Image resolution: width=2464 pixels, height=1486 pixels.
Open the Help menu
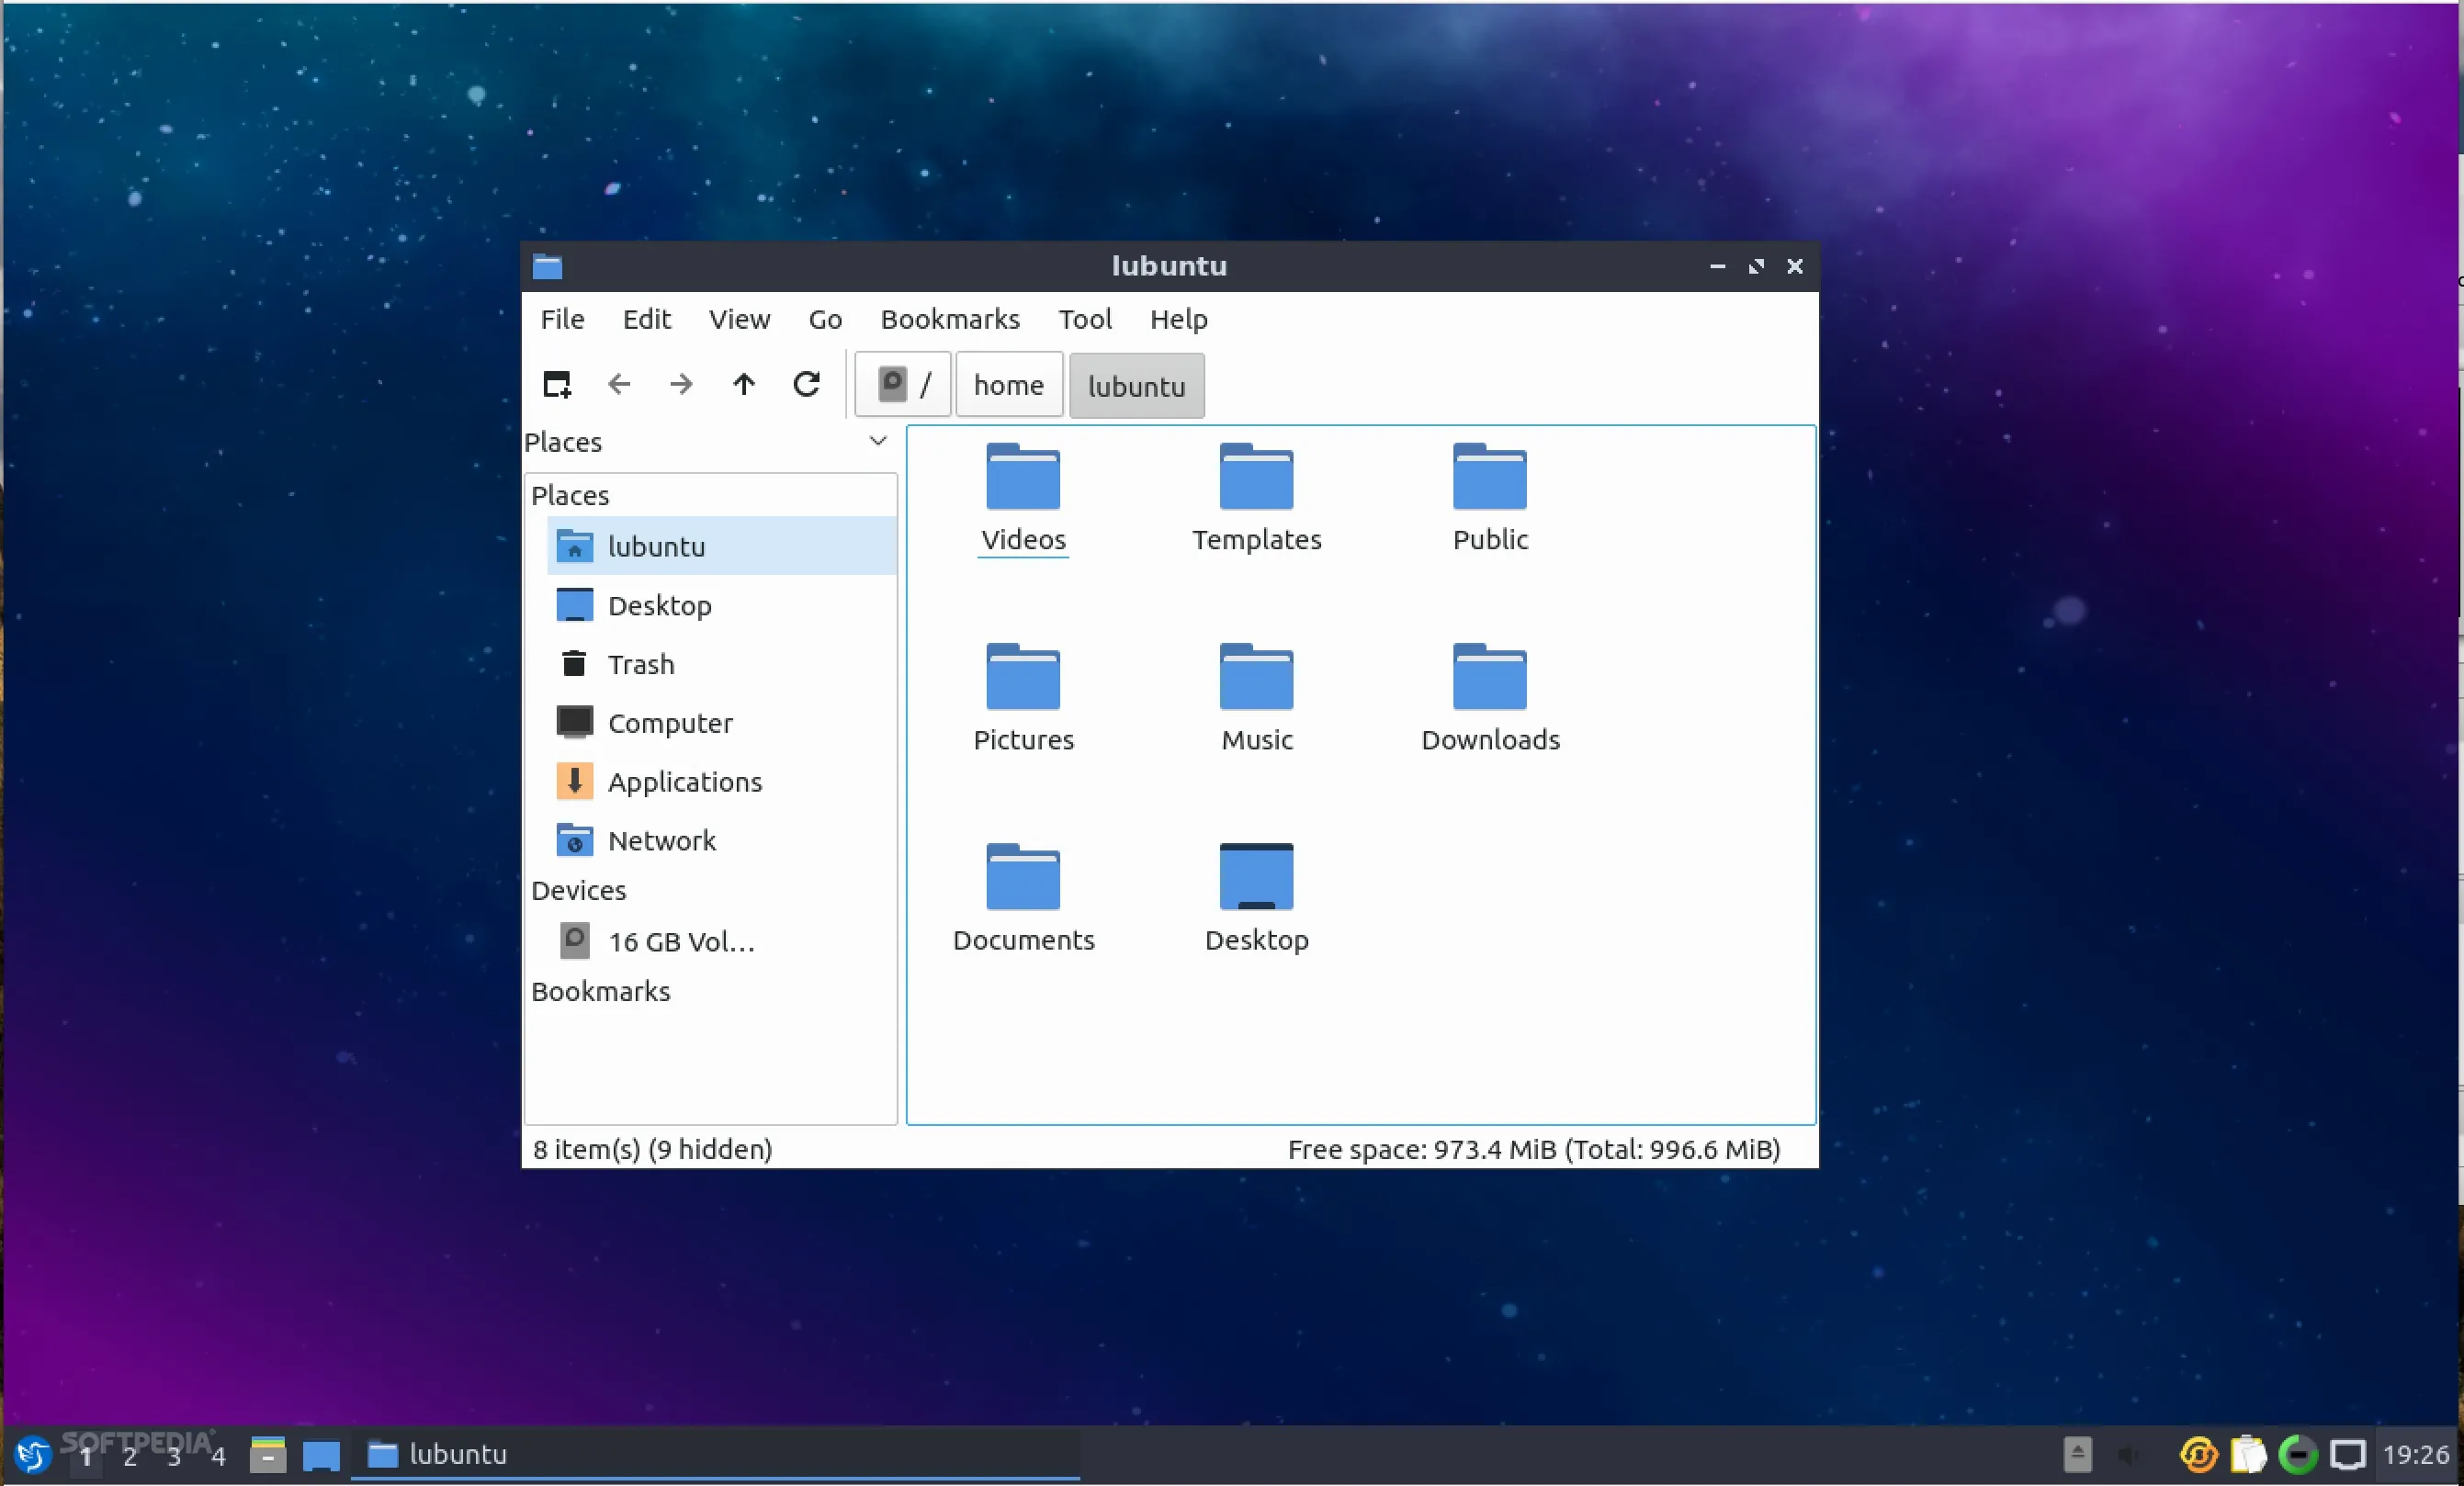pyautogui.click(x=1178, y=319)
